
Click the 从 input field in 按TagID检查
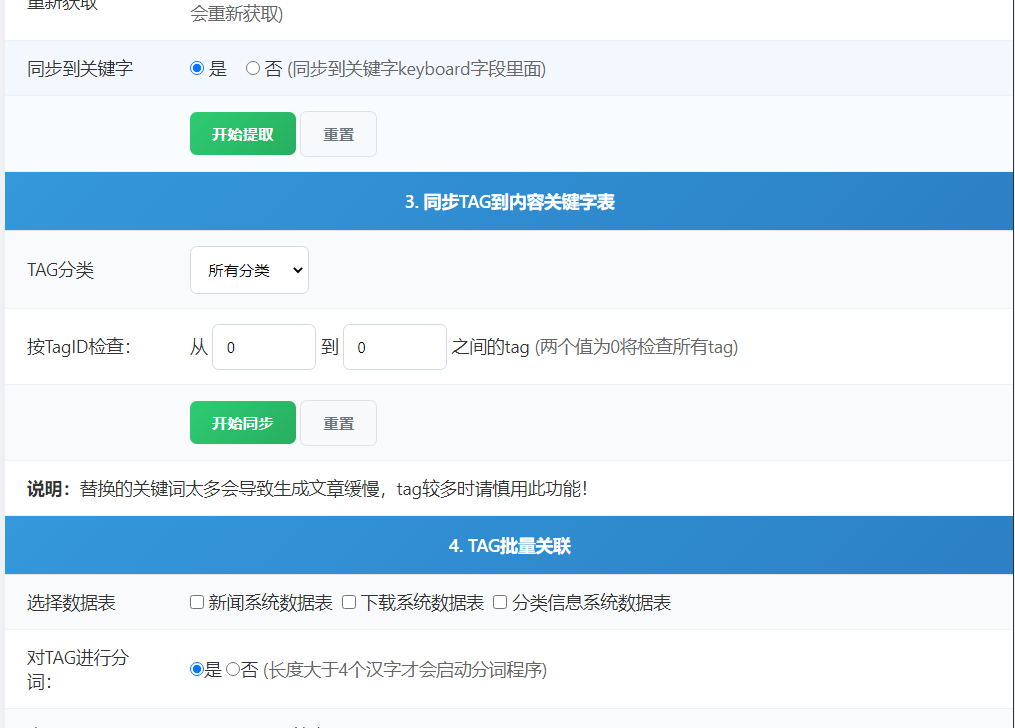click(x=263, y=346)
